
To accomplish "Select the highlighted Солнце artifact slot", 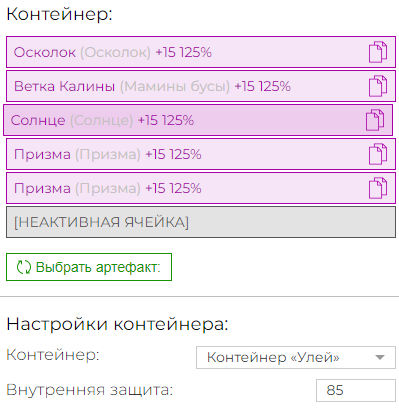I will click(198, 120).
